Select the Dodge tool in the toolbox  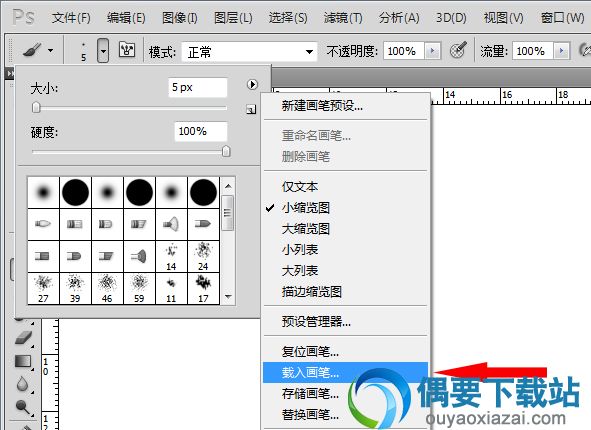[23, 407]
